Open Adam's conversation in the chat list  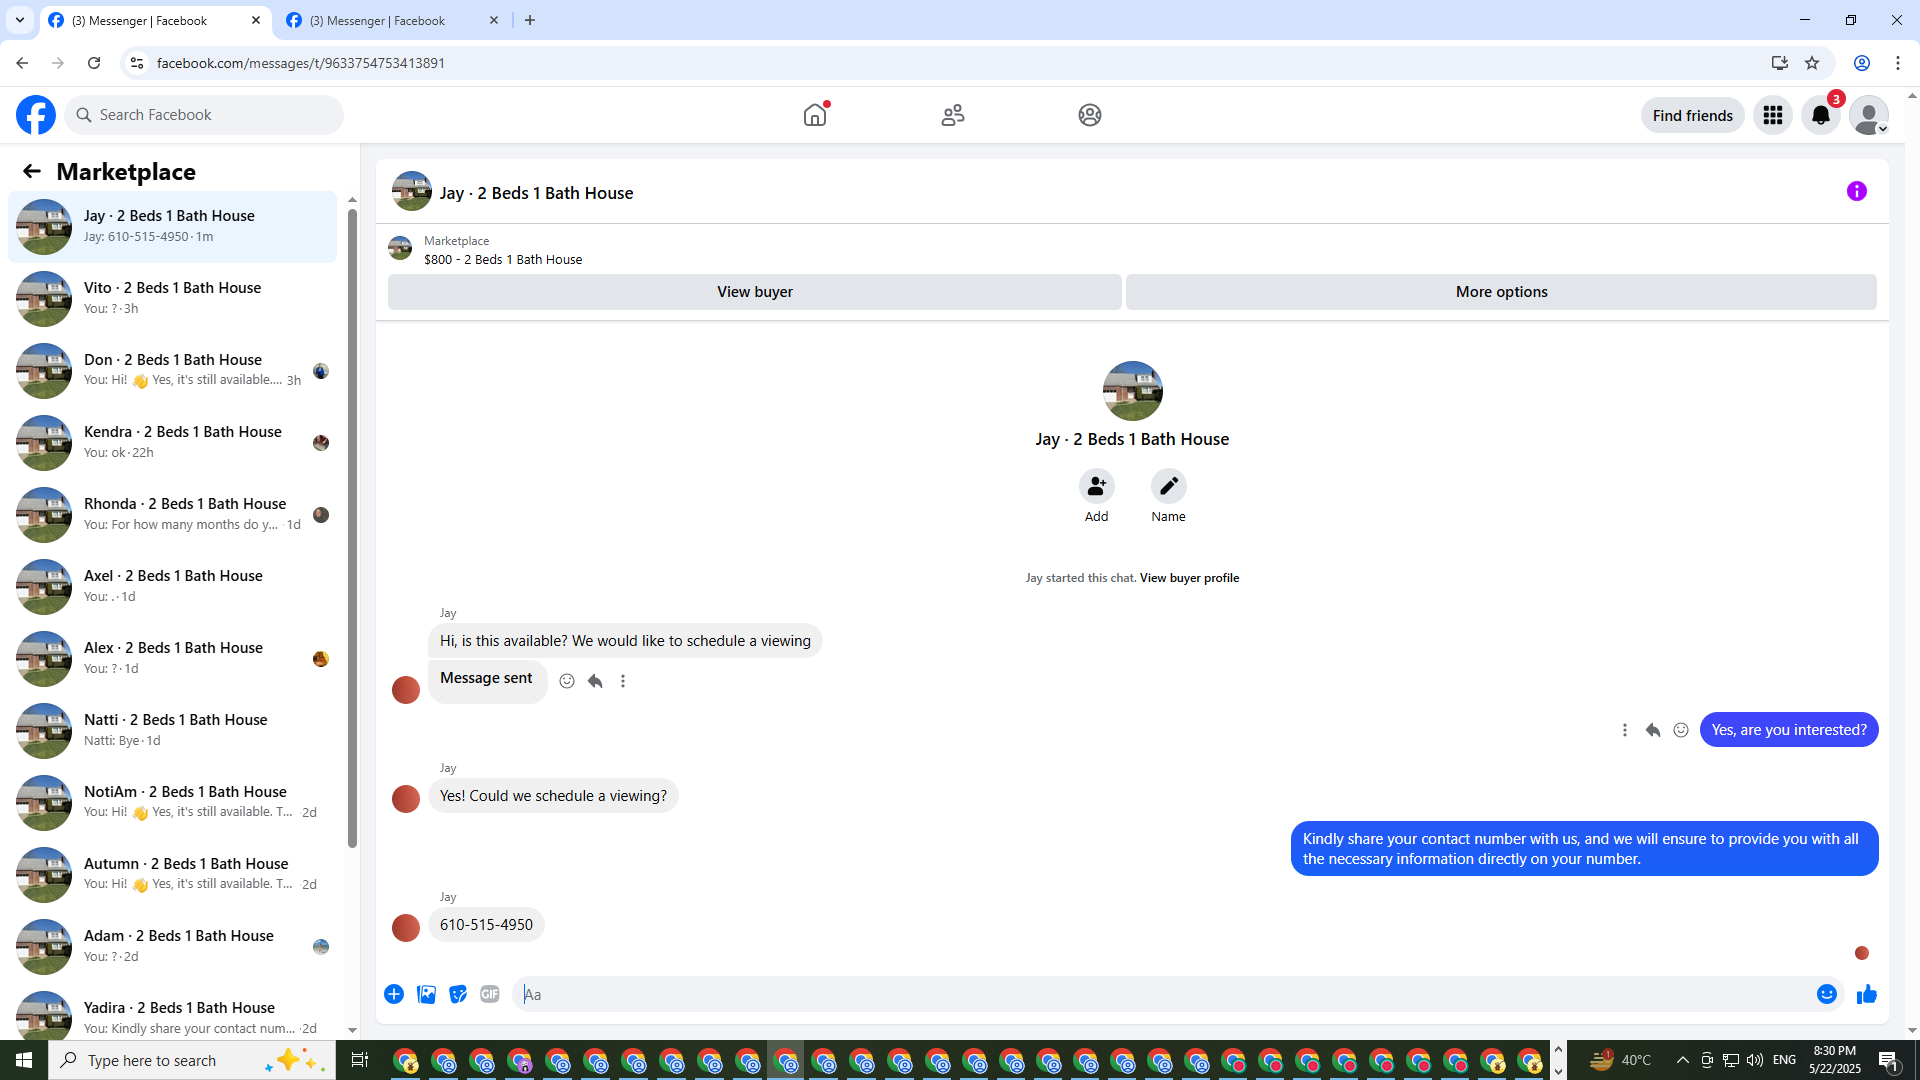click(x=173, y=947)
